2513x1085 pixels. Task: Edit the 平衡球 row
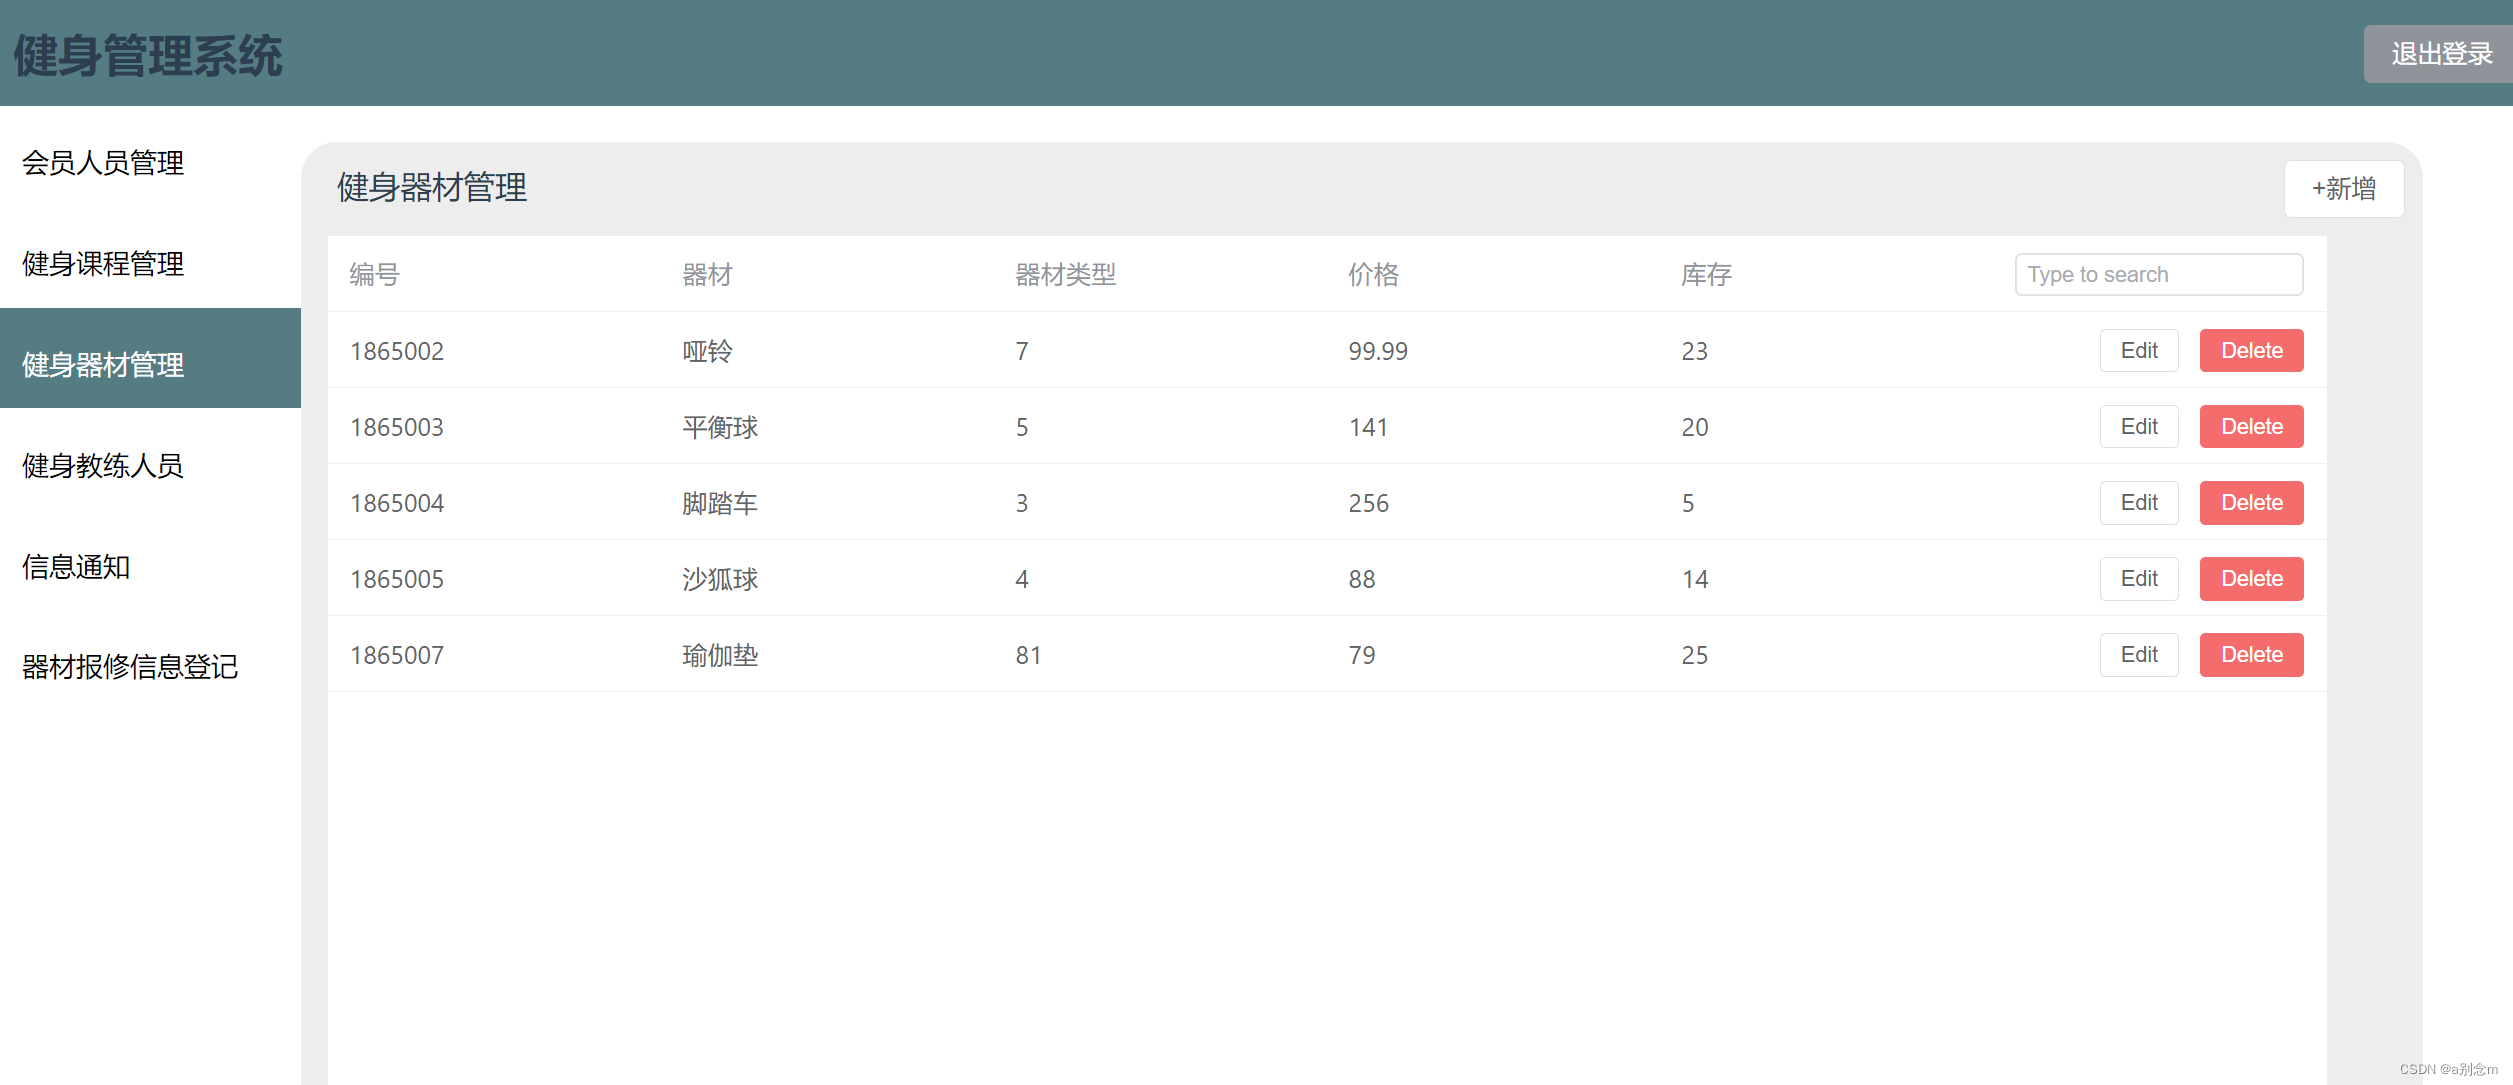2138,427
